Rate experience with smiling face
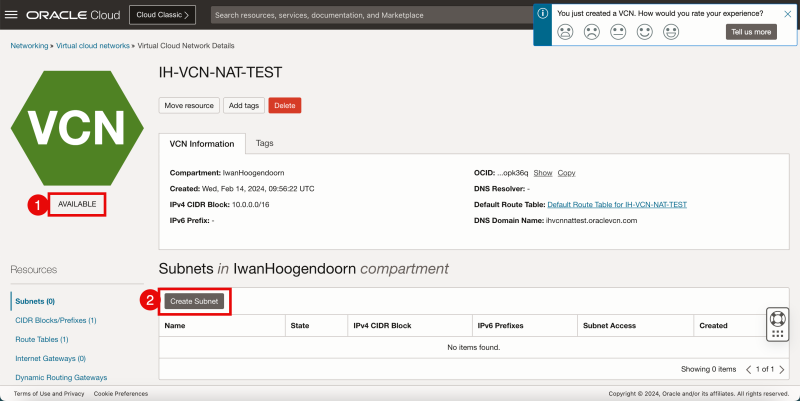This screenshot has height=401, width=800. tap(644, 32)
